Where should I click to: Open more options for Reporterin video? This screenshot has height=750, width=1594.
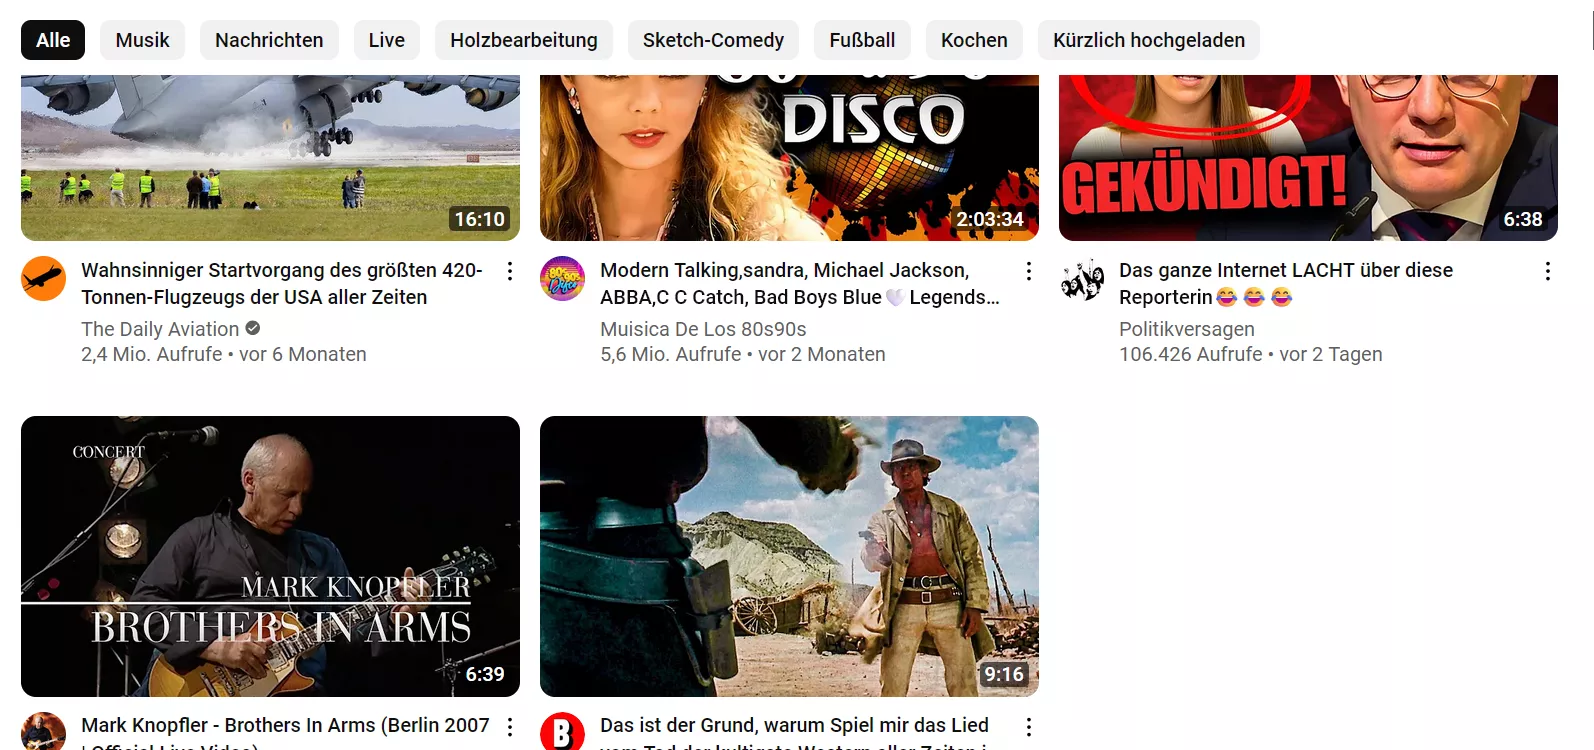pyautogui.click(x=1548, y=271)
